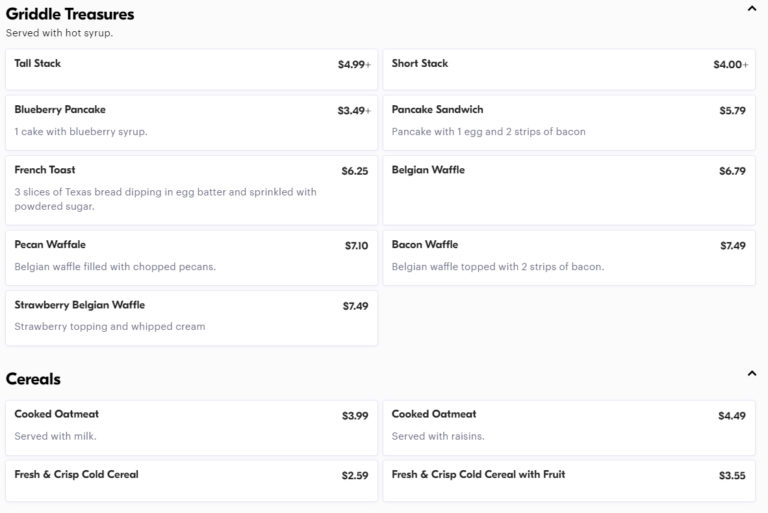
Task: Click the Belgian Waffle card
Action: pos(569,190)
